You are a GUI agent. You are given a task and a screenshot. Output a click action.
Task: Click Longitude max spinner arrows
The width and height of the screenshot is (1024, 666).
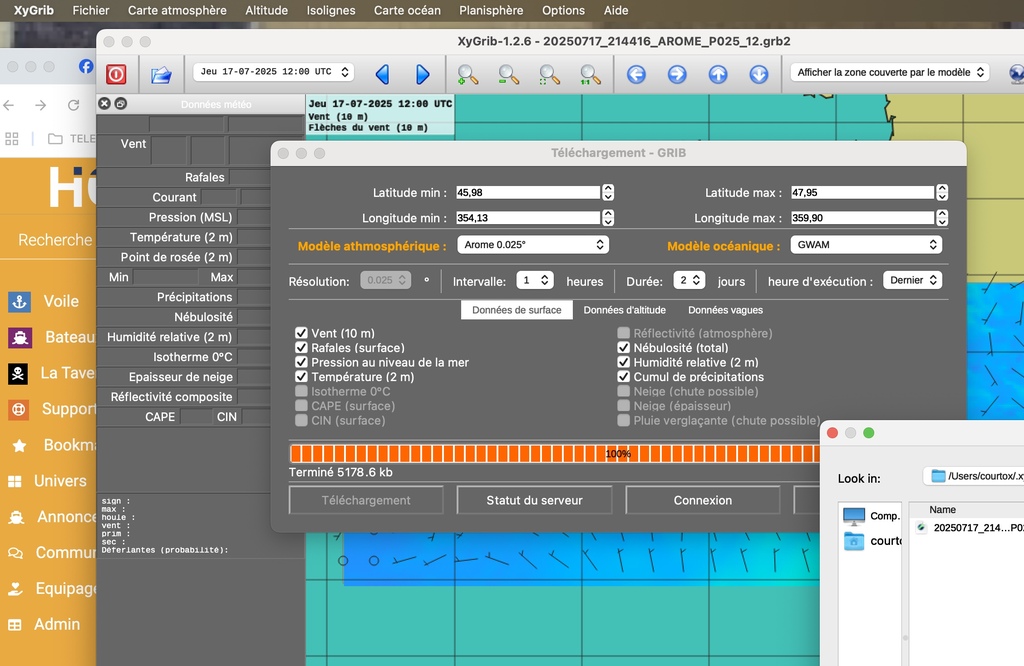pyautogui.click(x=942, y=218)
